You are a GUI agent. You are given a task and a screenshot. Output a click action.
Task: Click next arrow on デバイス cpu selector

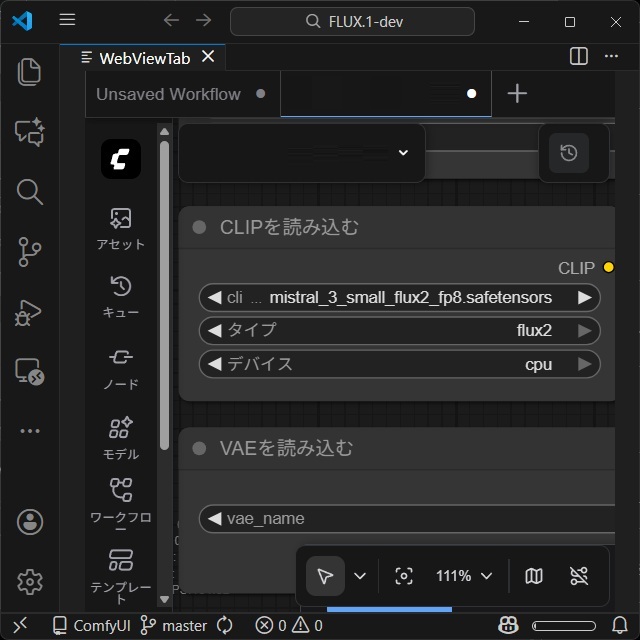pyautogui.click(x=585, y=364)
